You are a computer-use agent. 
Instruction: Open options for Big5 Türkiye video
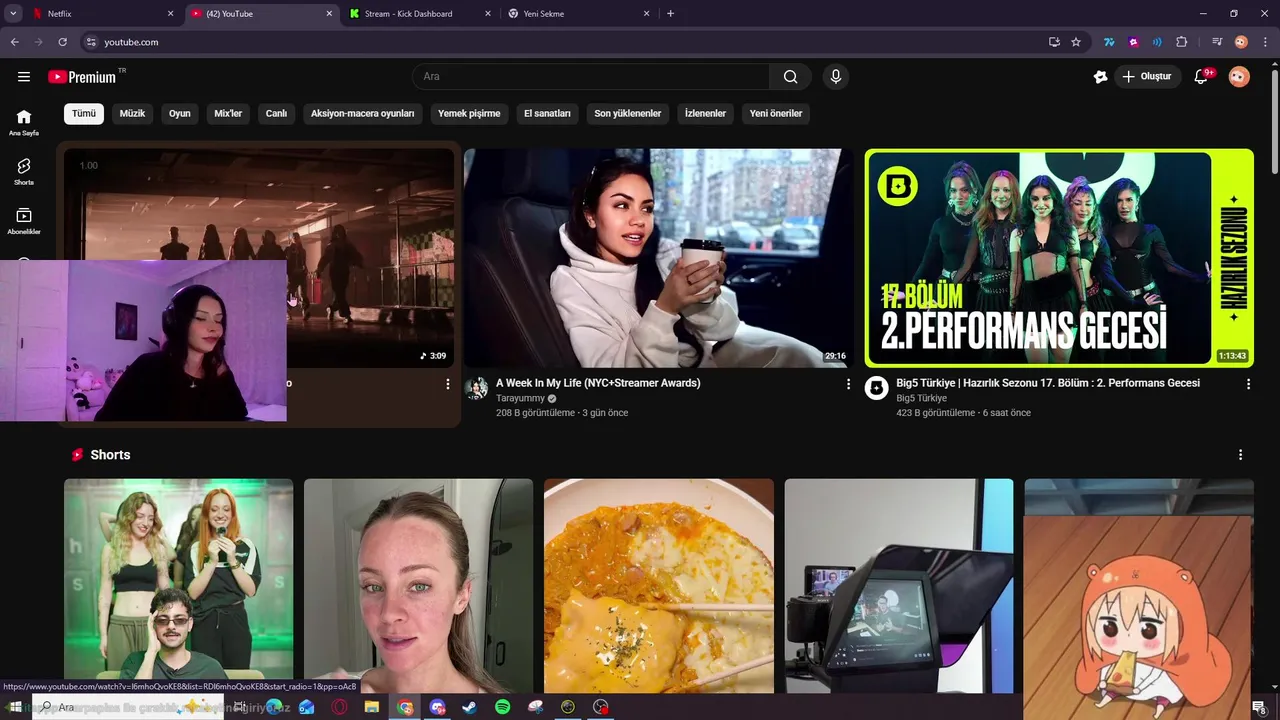pyautogui.click(x=1248, y=384)
